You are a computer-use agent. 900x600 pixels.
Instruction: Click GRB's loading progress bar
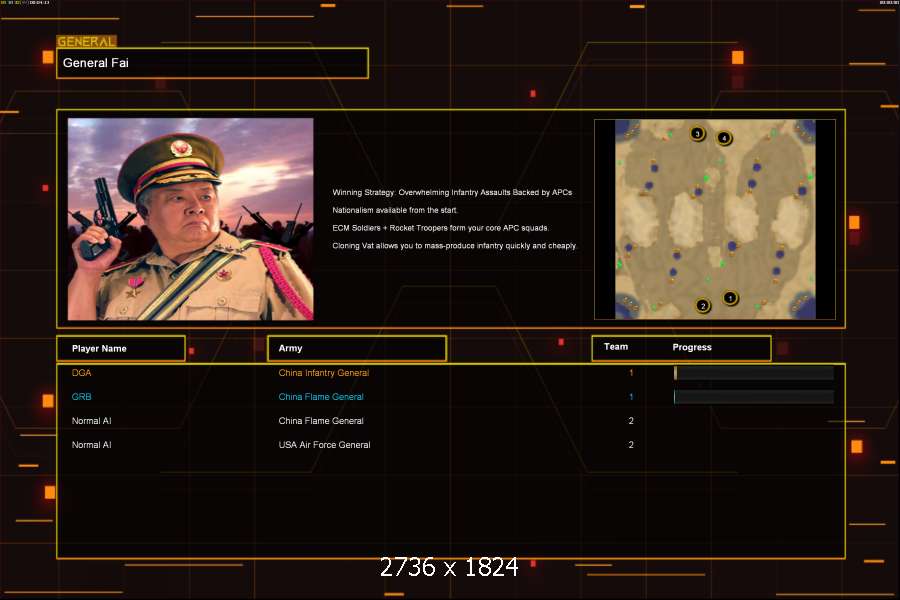754,397
